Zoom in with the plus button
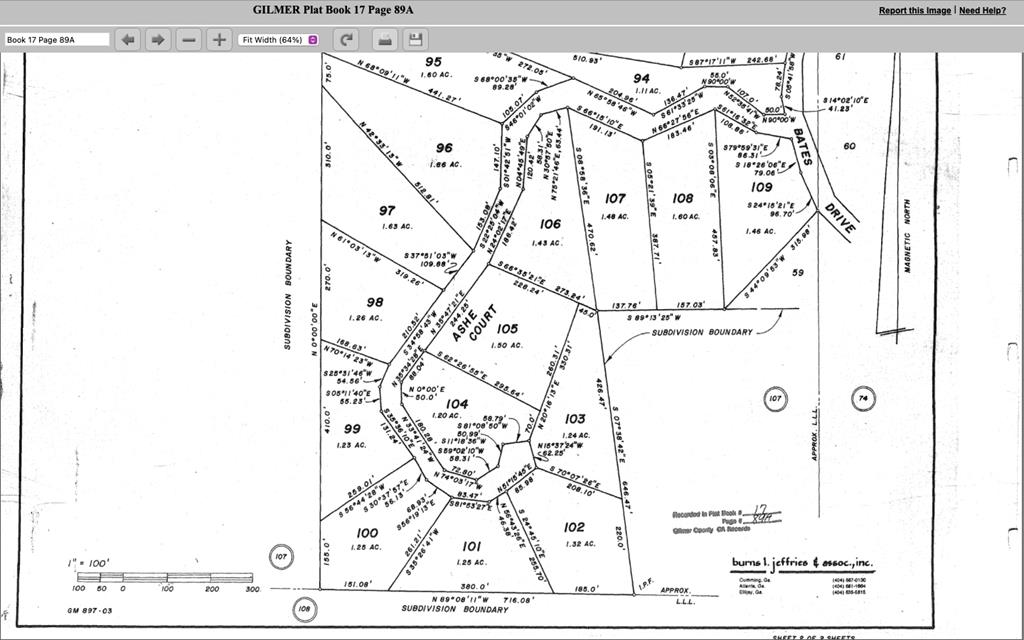The image size is (1024, 640). tap(219, 40)
